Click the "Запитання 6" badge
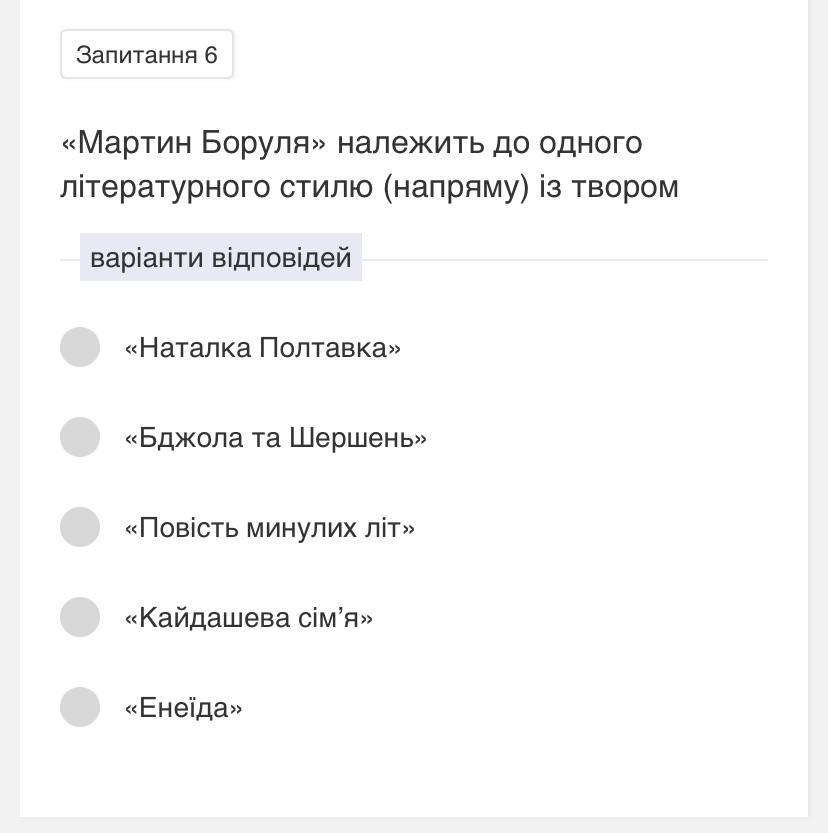Screen dimensions: 828x833 pos(147,54)
